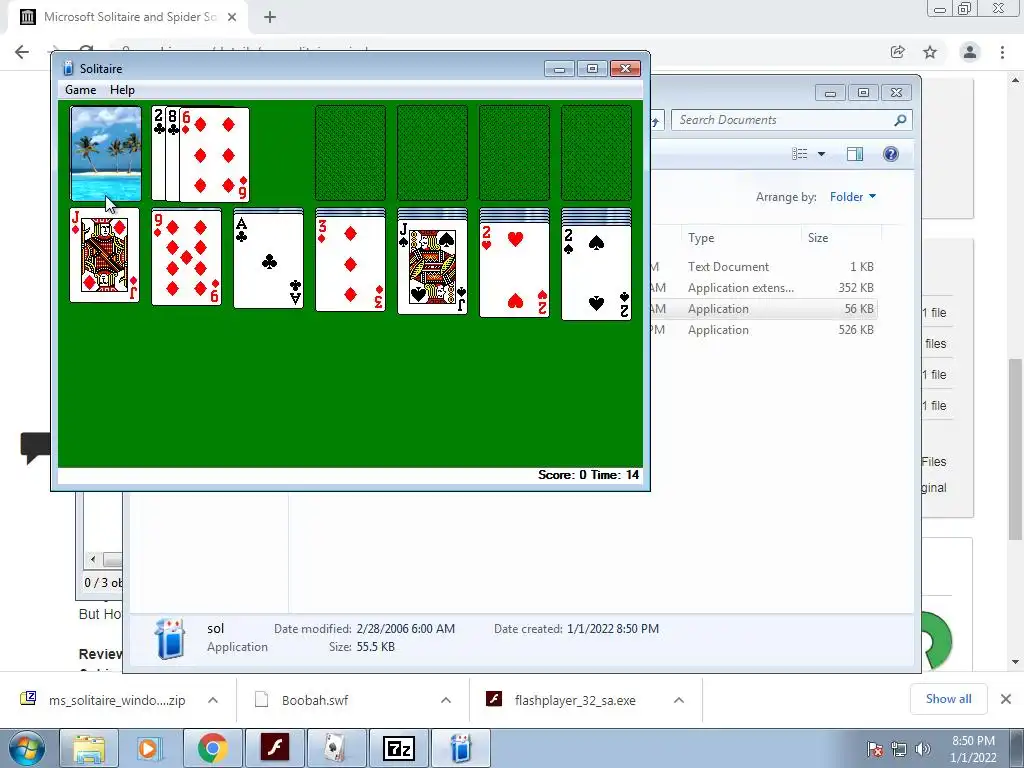The image size is (1024, 768).
Task: Select the Application extension row
Action: click(764, 287)
